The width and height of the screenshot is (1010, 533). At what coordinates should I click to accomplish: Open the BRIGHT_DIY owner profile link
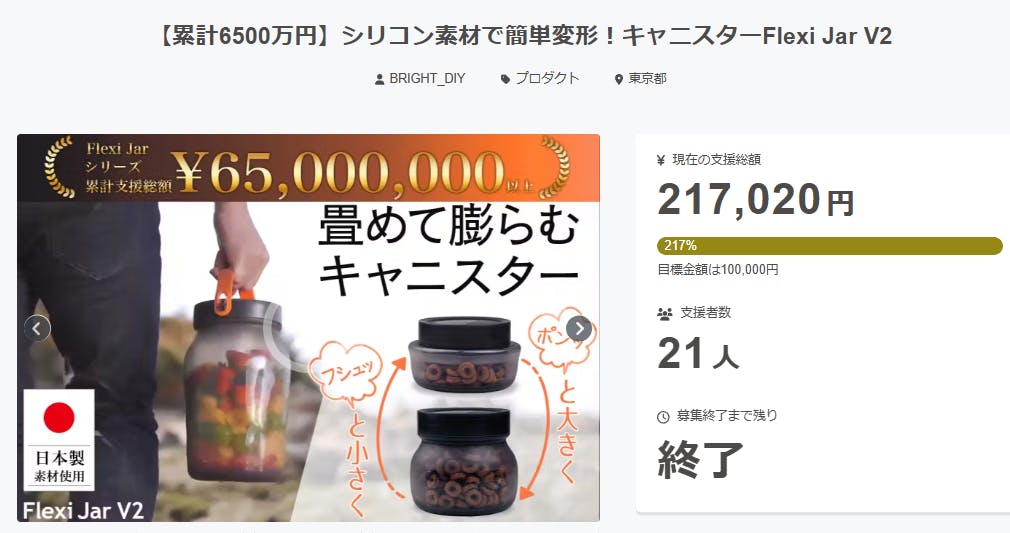[x=427, y=79]
